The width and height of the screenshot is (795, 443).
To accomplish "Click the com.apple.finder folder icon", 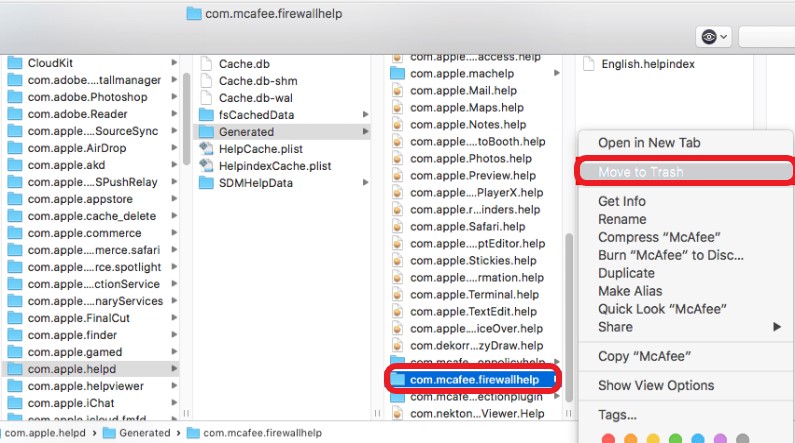I will (15, 335).
